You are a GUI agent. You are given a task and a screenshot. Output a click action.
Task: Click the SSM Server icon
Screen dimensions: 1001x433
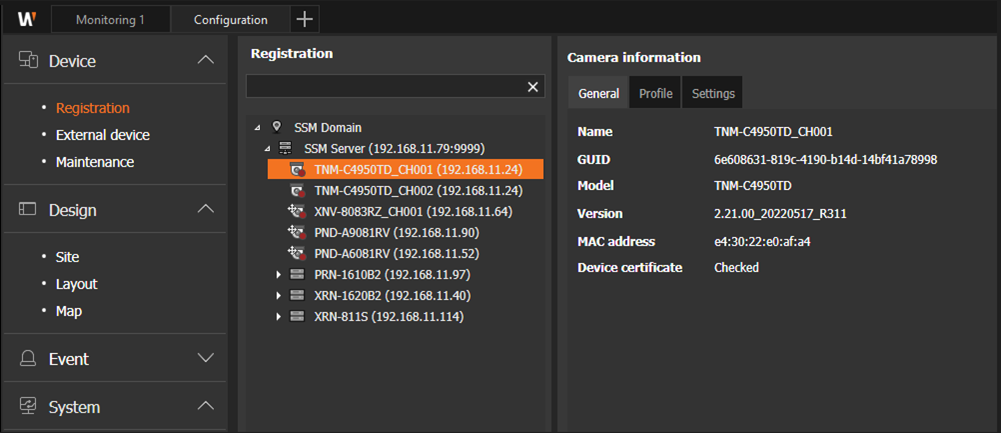click(285, 148)
